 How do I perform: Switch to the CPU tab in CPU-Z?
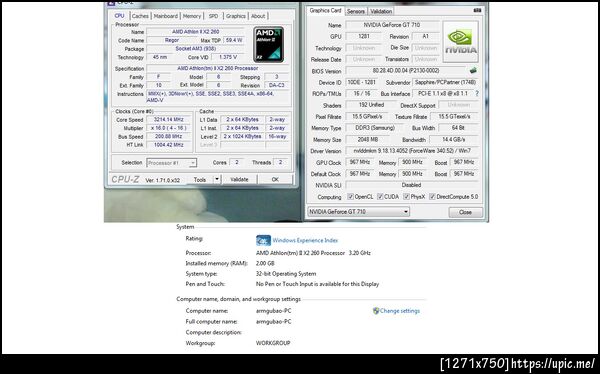[x=119, y=16]
